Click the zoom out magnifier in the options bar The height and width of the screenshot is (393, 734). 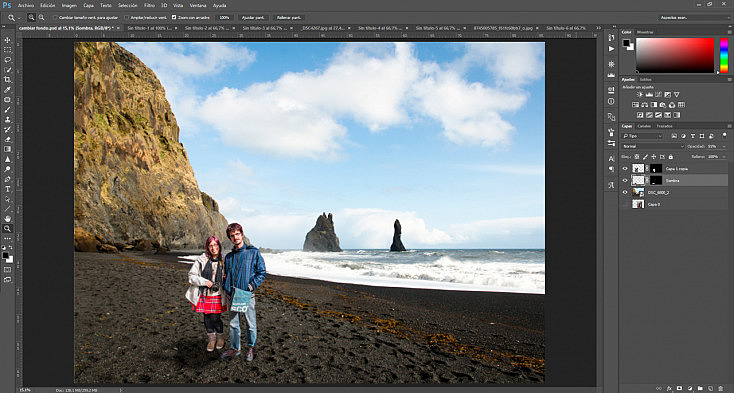point(41,17)
